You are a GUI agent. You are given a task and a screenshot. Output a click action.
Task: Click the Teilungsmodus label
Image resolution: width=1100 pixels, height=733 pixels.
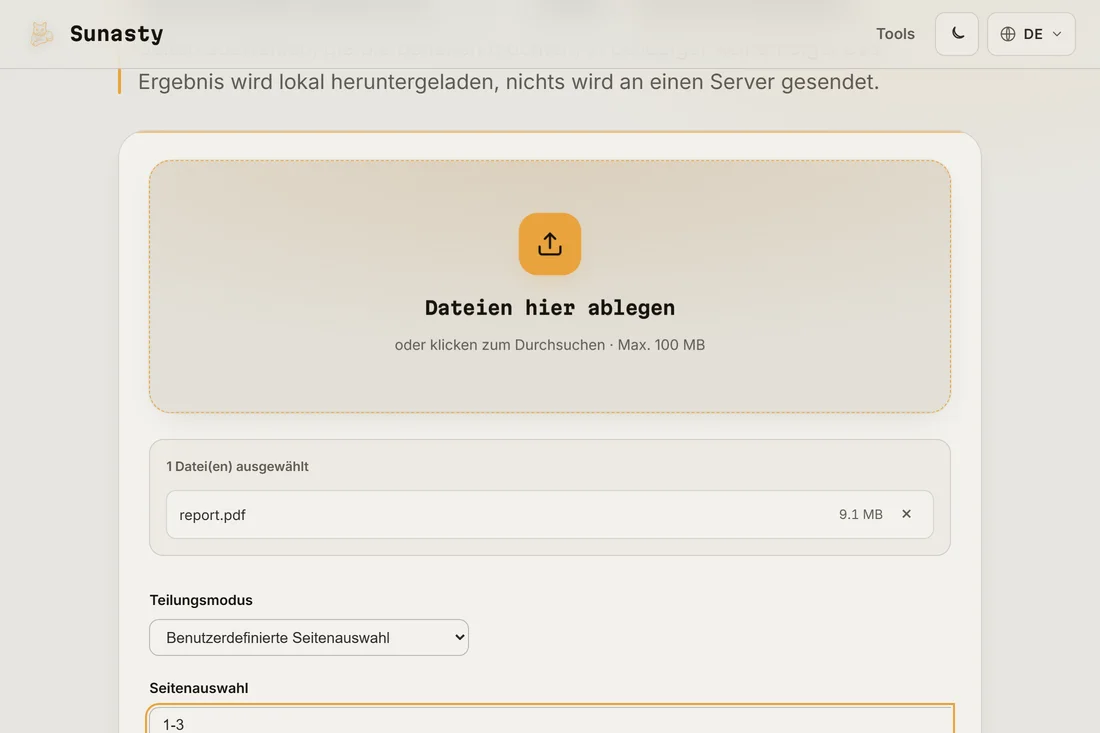tap(201, 600)
